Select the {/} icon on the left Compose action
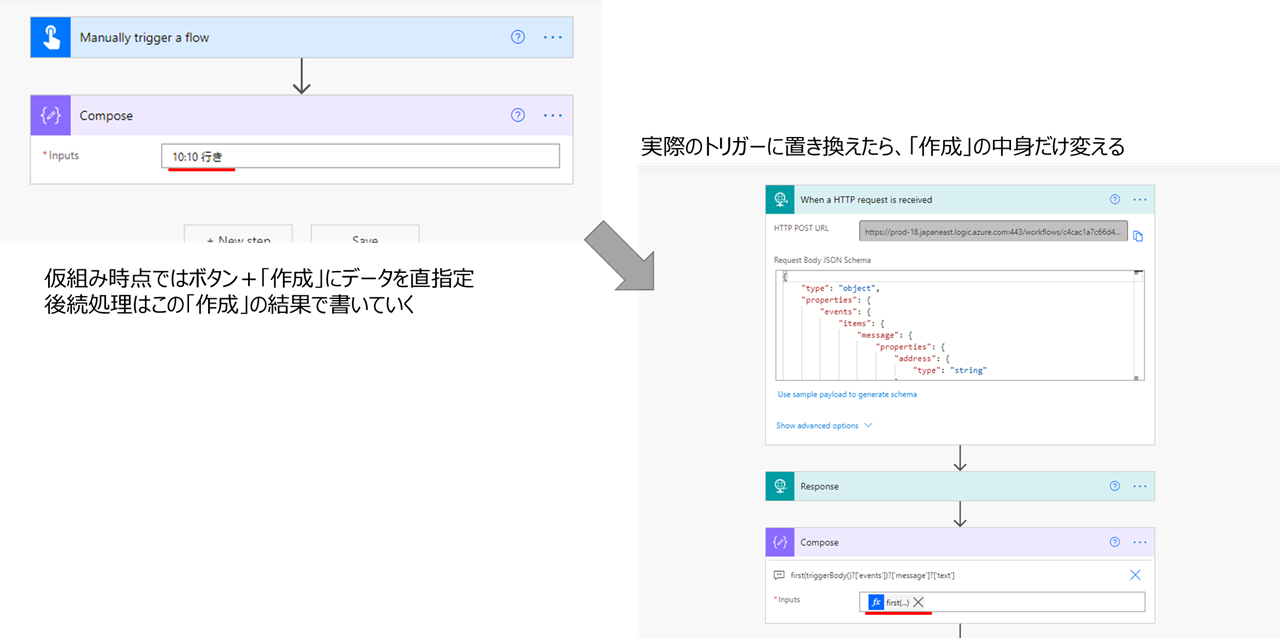This screenshot has width=1280, height=638. [50, 115]
